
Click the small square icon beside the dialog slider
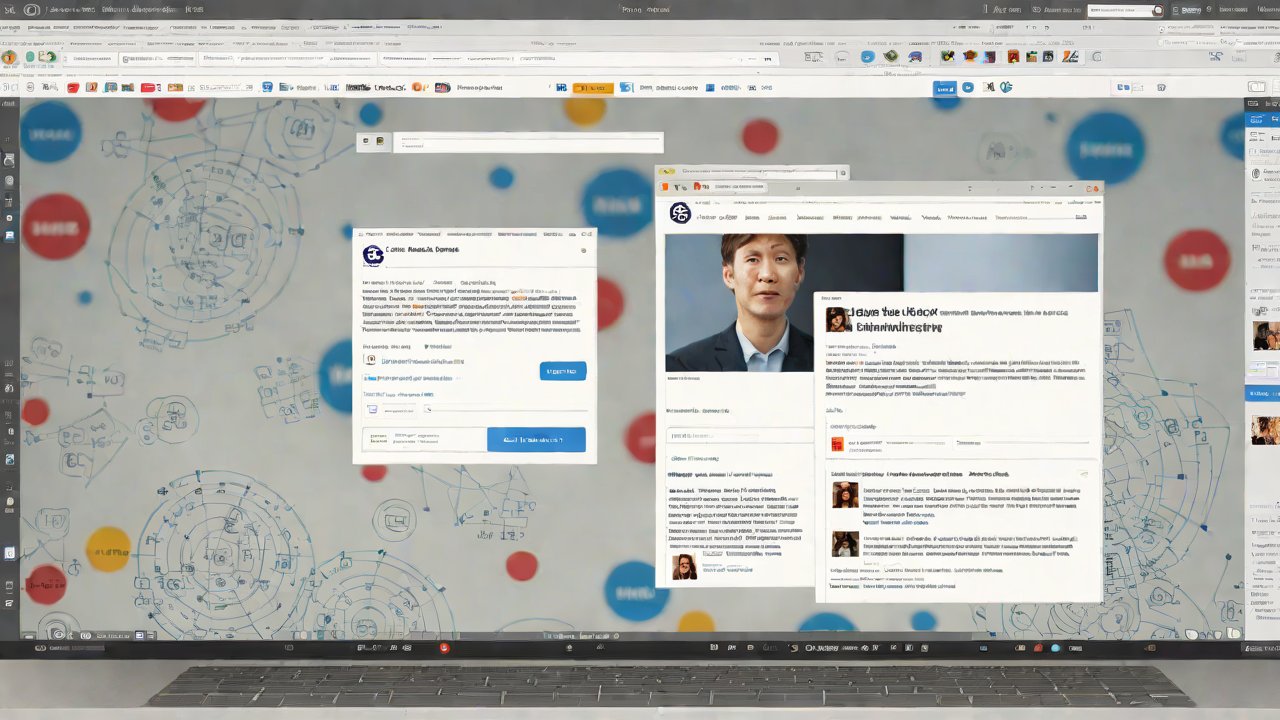click(x=372, y=409)
